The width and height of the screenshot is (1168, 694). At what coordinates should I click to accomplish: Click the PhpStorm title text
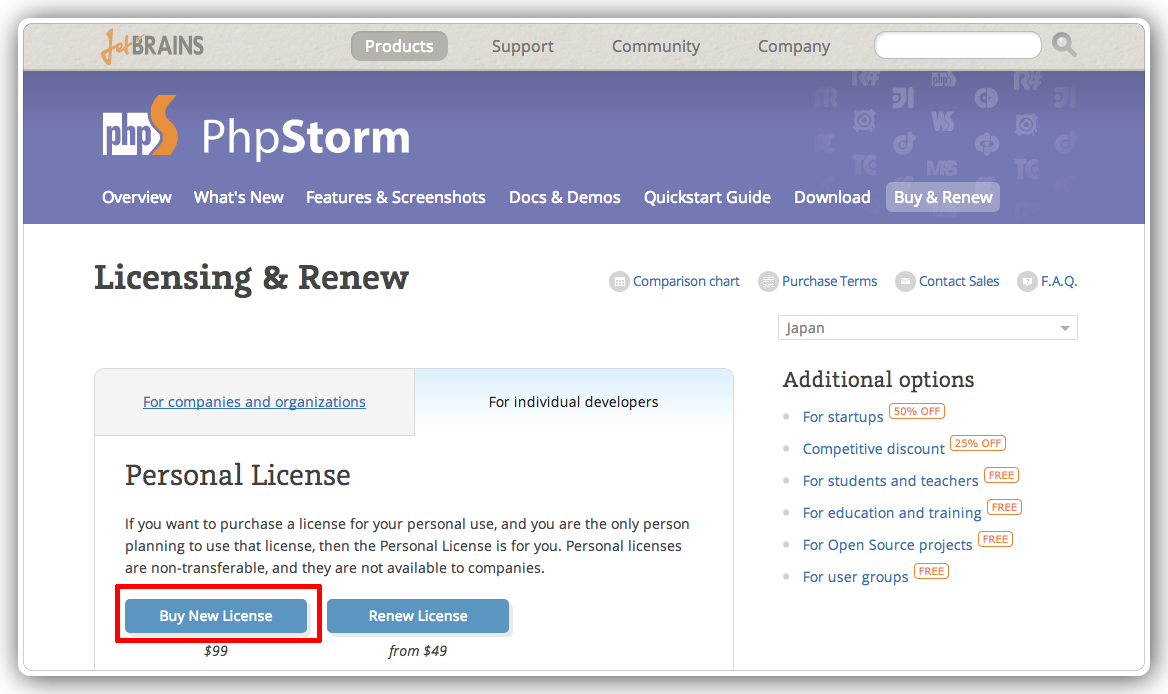[x=305, y=137]
